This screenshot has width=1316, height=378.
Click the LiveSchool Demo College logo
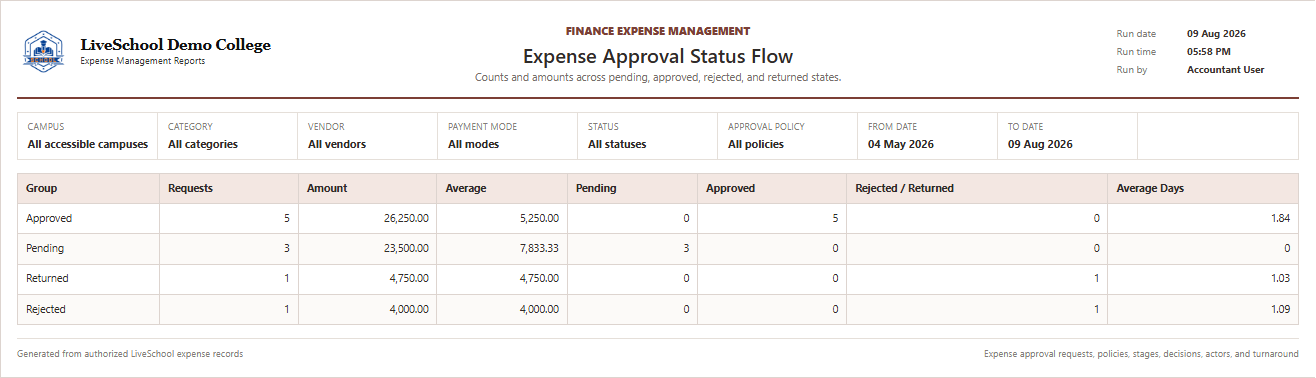coord(43,51)
